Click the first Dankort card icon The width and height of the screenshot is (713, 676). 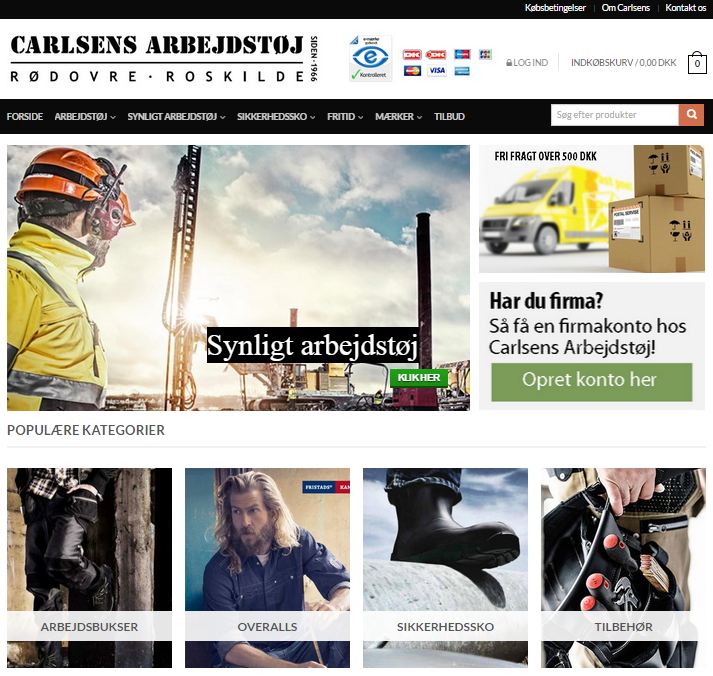(412, 55)
